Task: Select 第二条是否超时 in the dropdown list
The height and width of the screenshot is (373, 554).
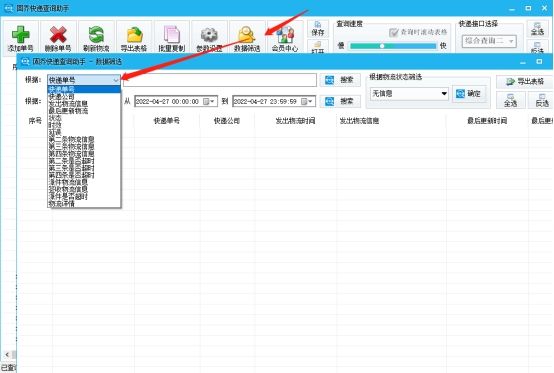Action: (84, 161)
